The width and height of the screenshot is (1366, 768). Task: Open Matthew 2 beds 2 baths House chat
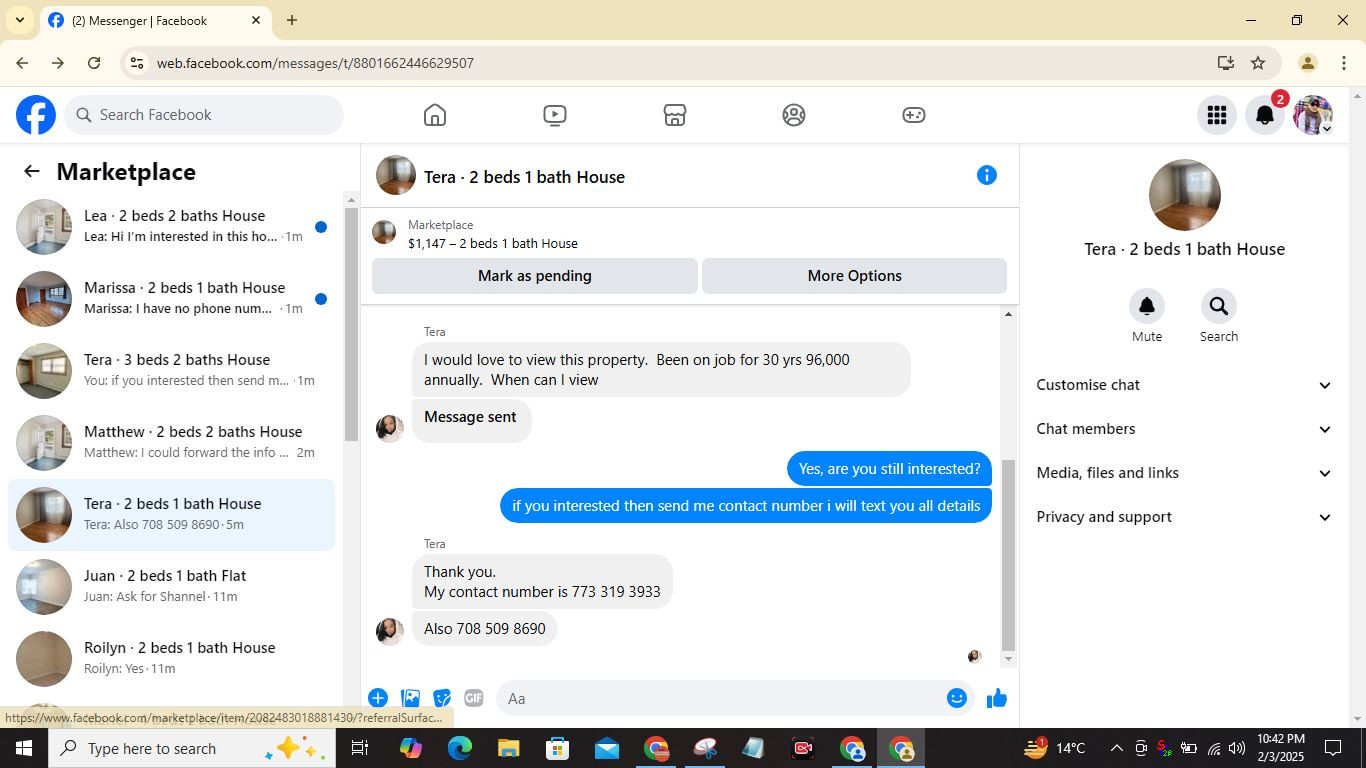172,443
